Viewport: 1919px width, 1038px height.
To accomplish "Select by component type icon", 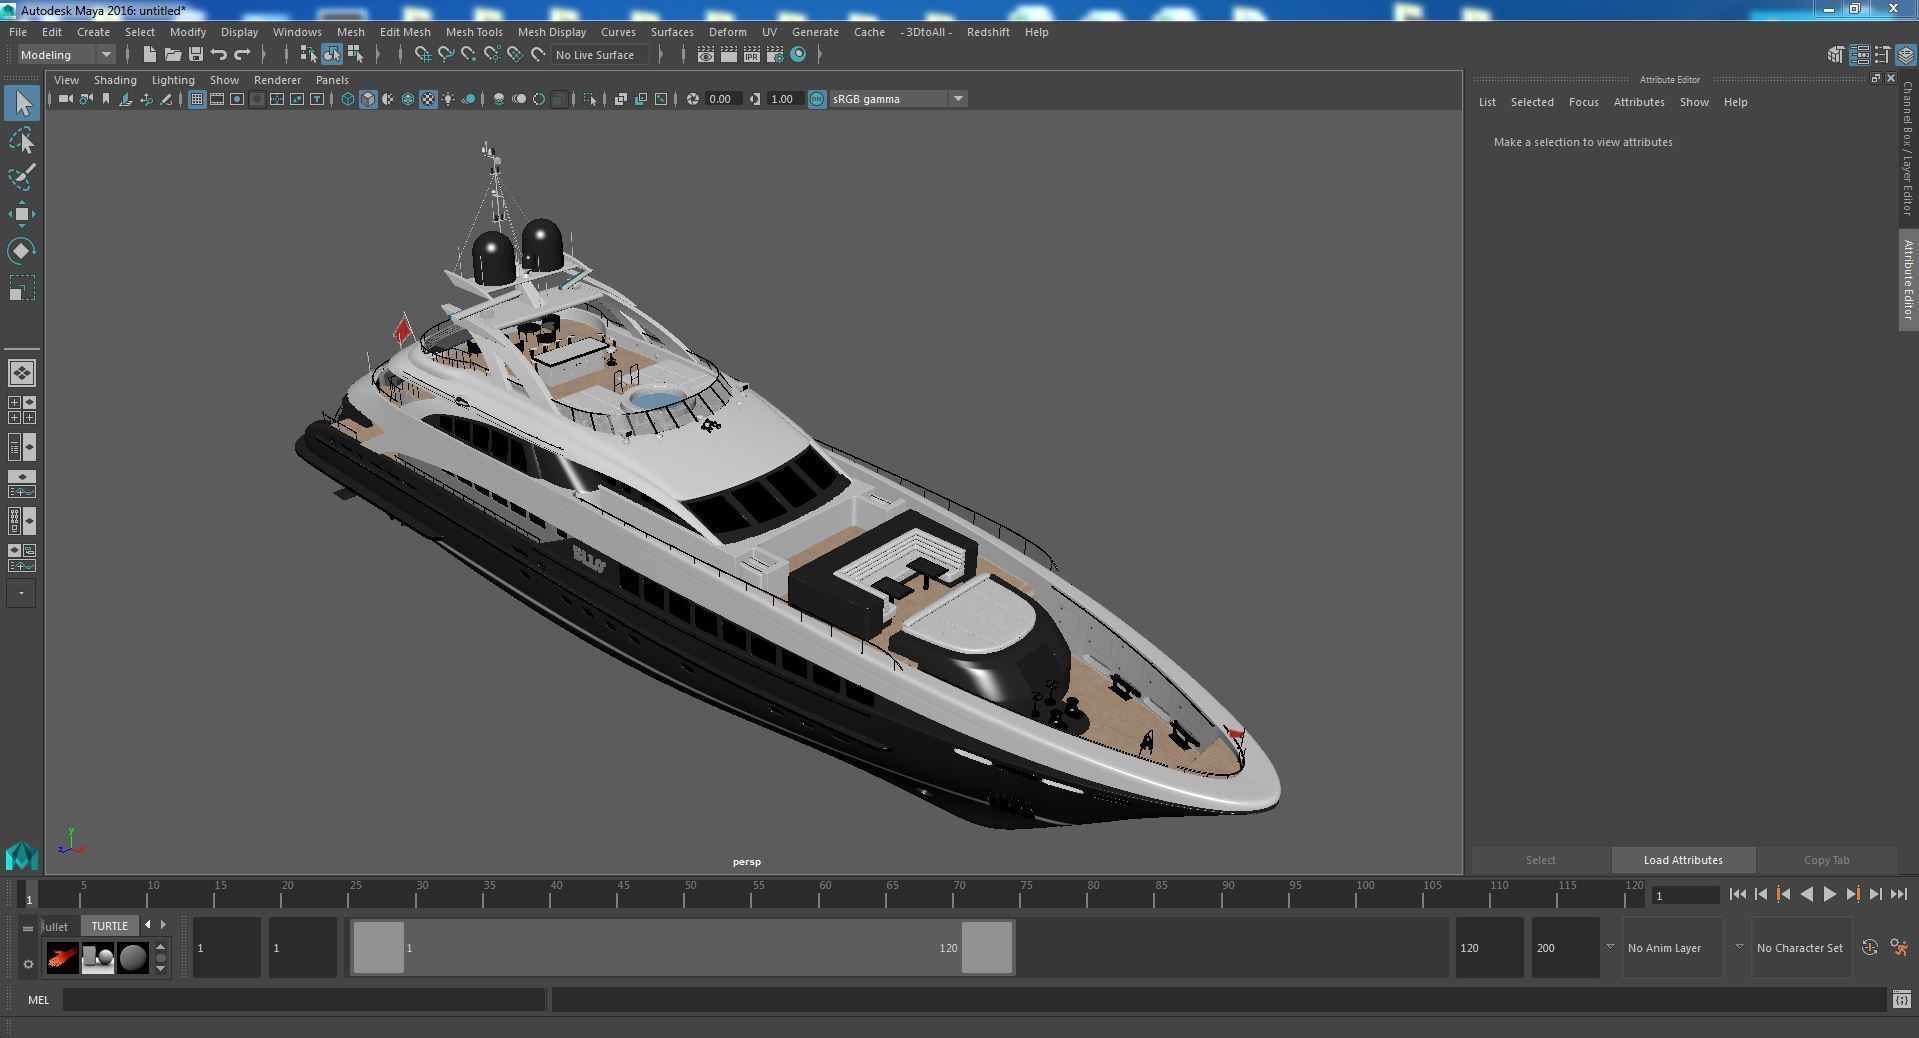I will click(x=355, y=54).
